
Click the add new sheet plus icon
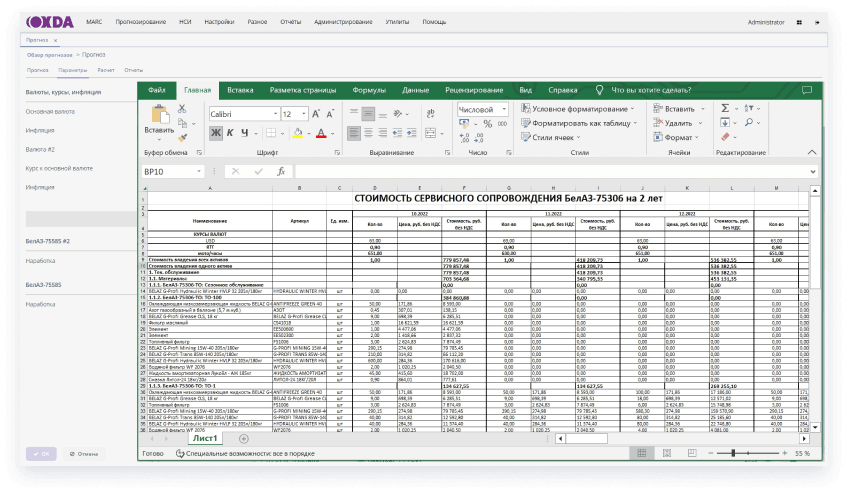(x=244, y=439)
